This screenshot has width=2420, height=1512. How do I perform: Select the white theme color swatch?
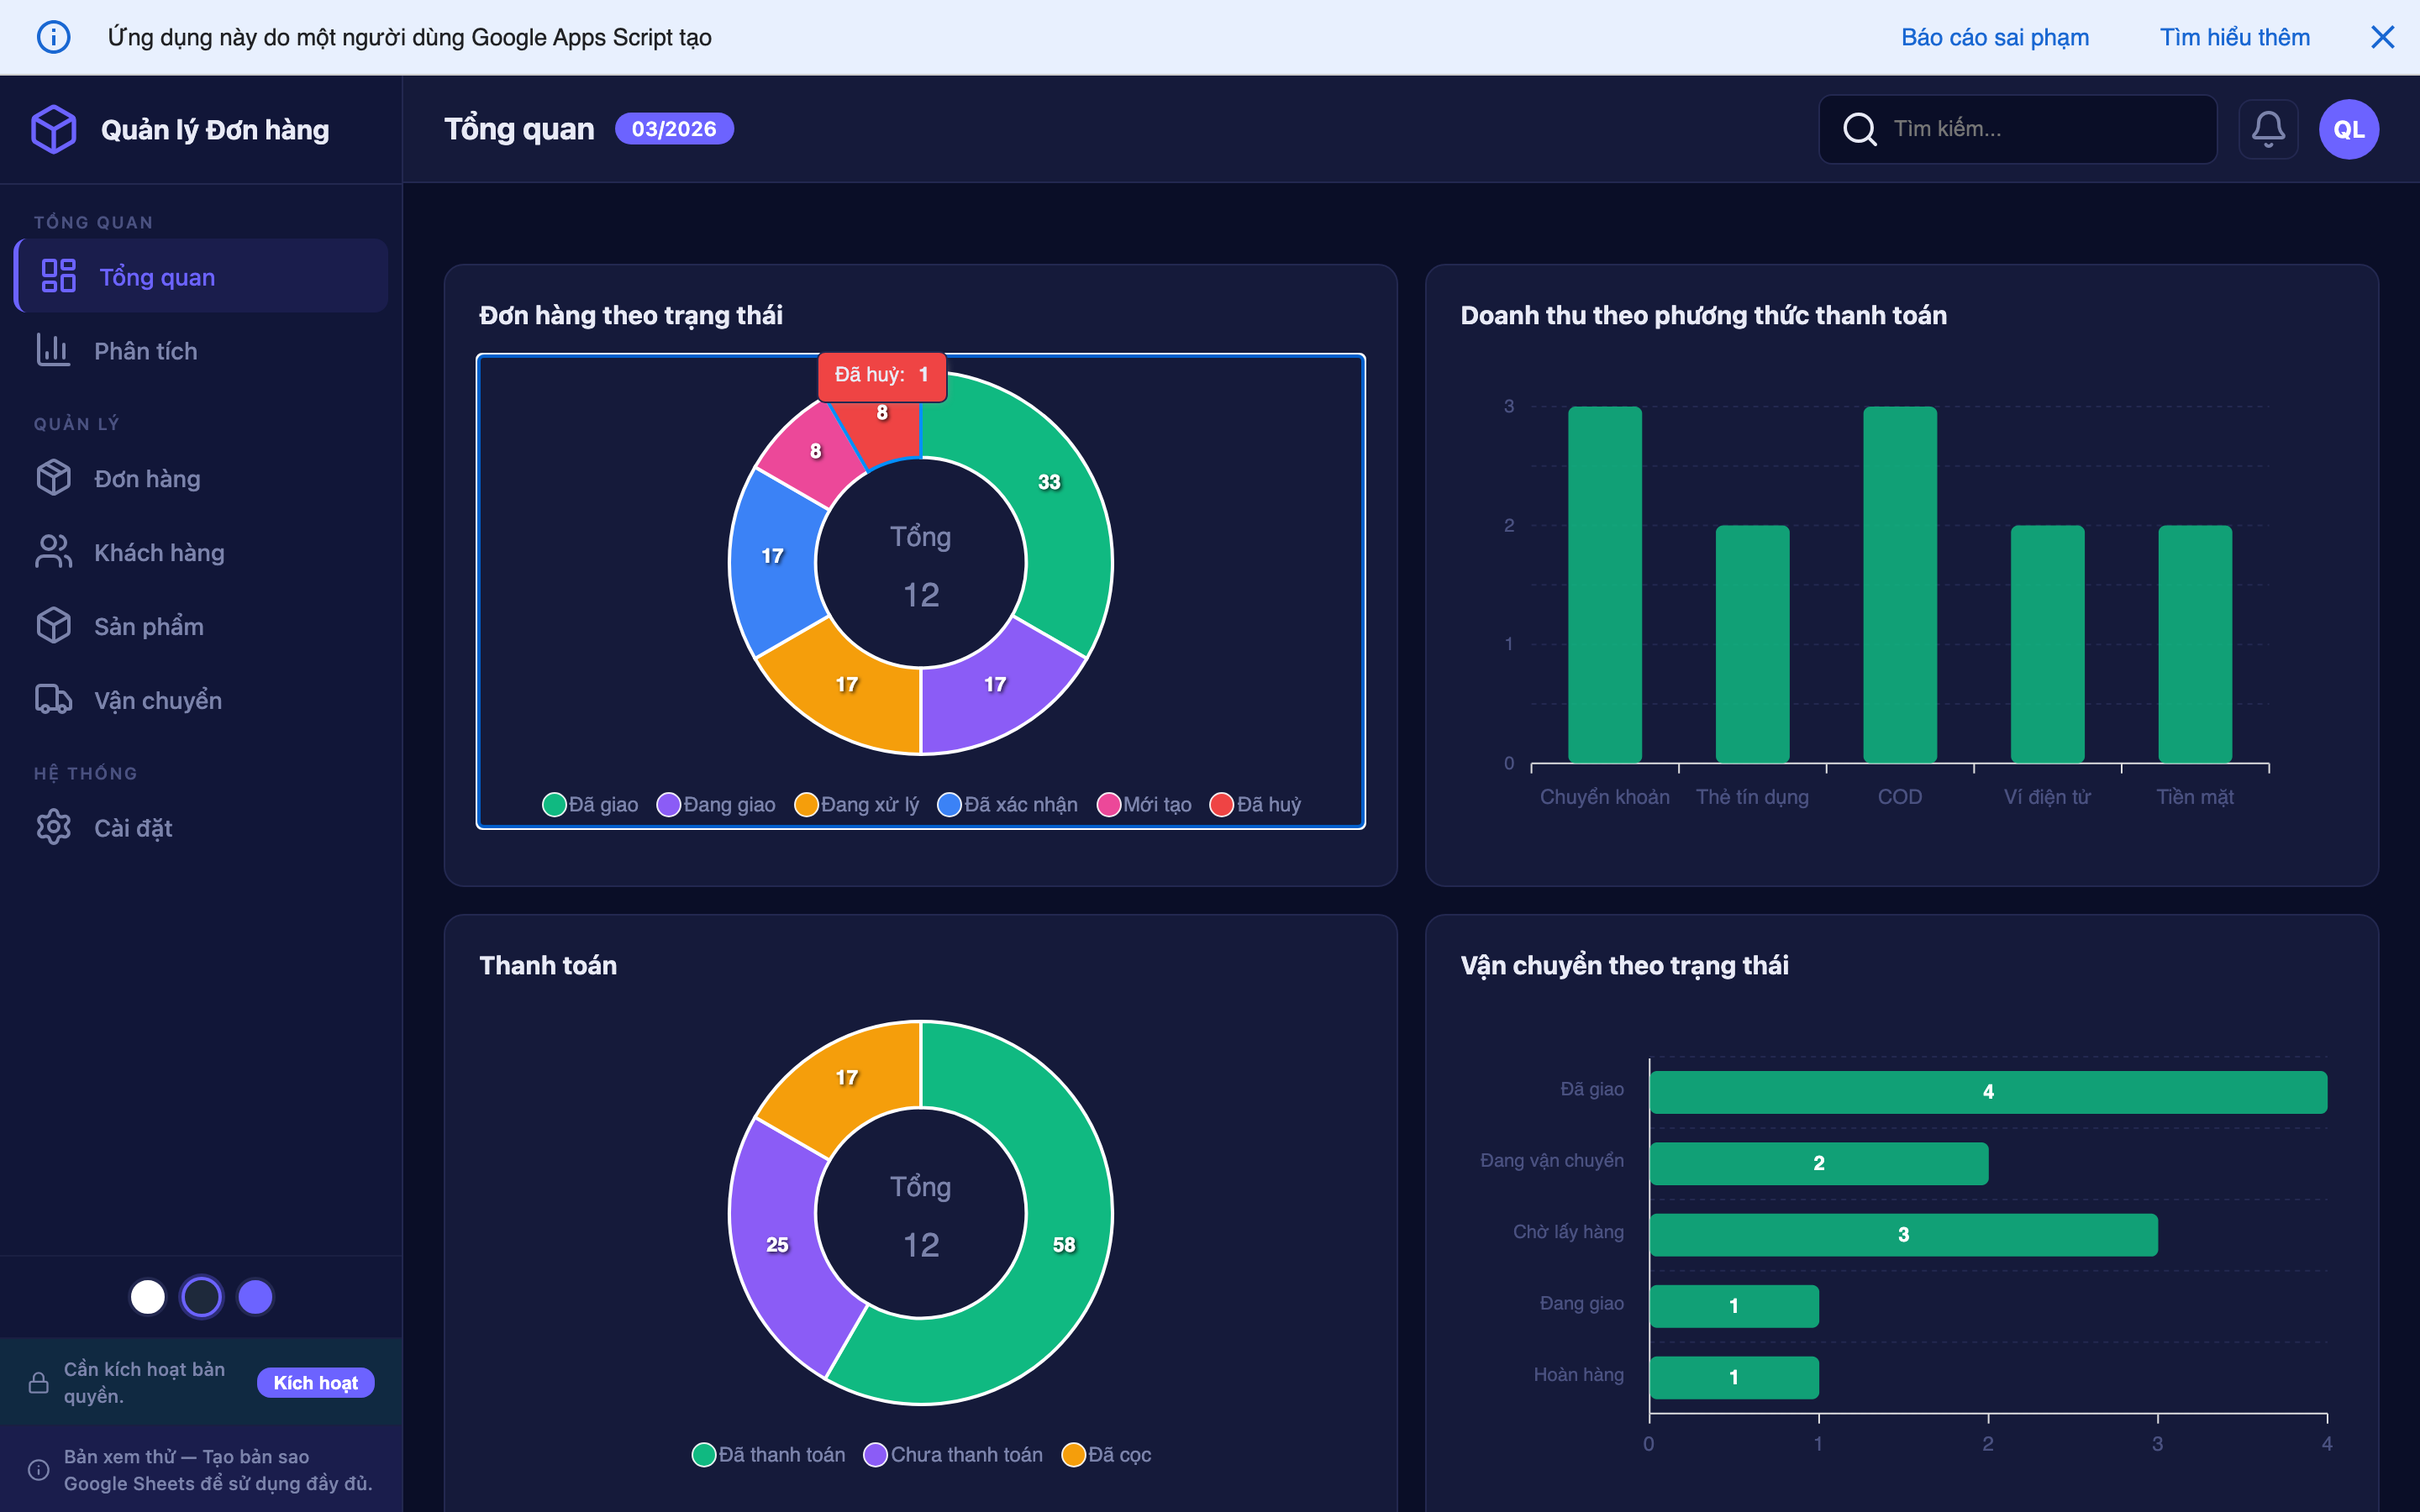148,1297
